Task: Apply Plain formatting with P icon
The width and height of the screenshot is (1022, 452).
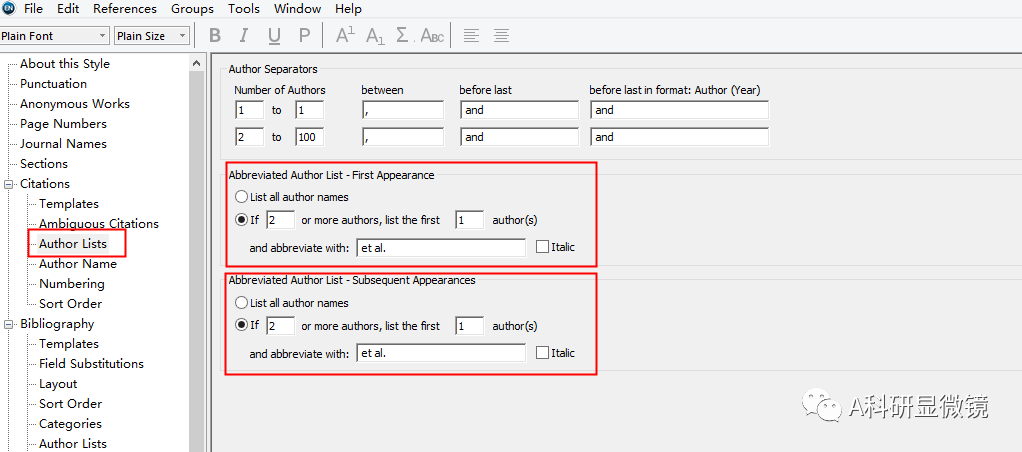Action: [x=304, y=36]
